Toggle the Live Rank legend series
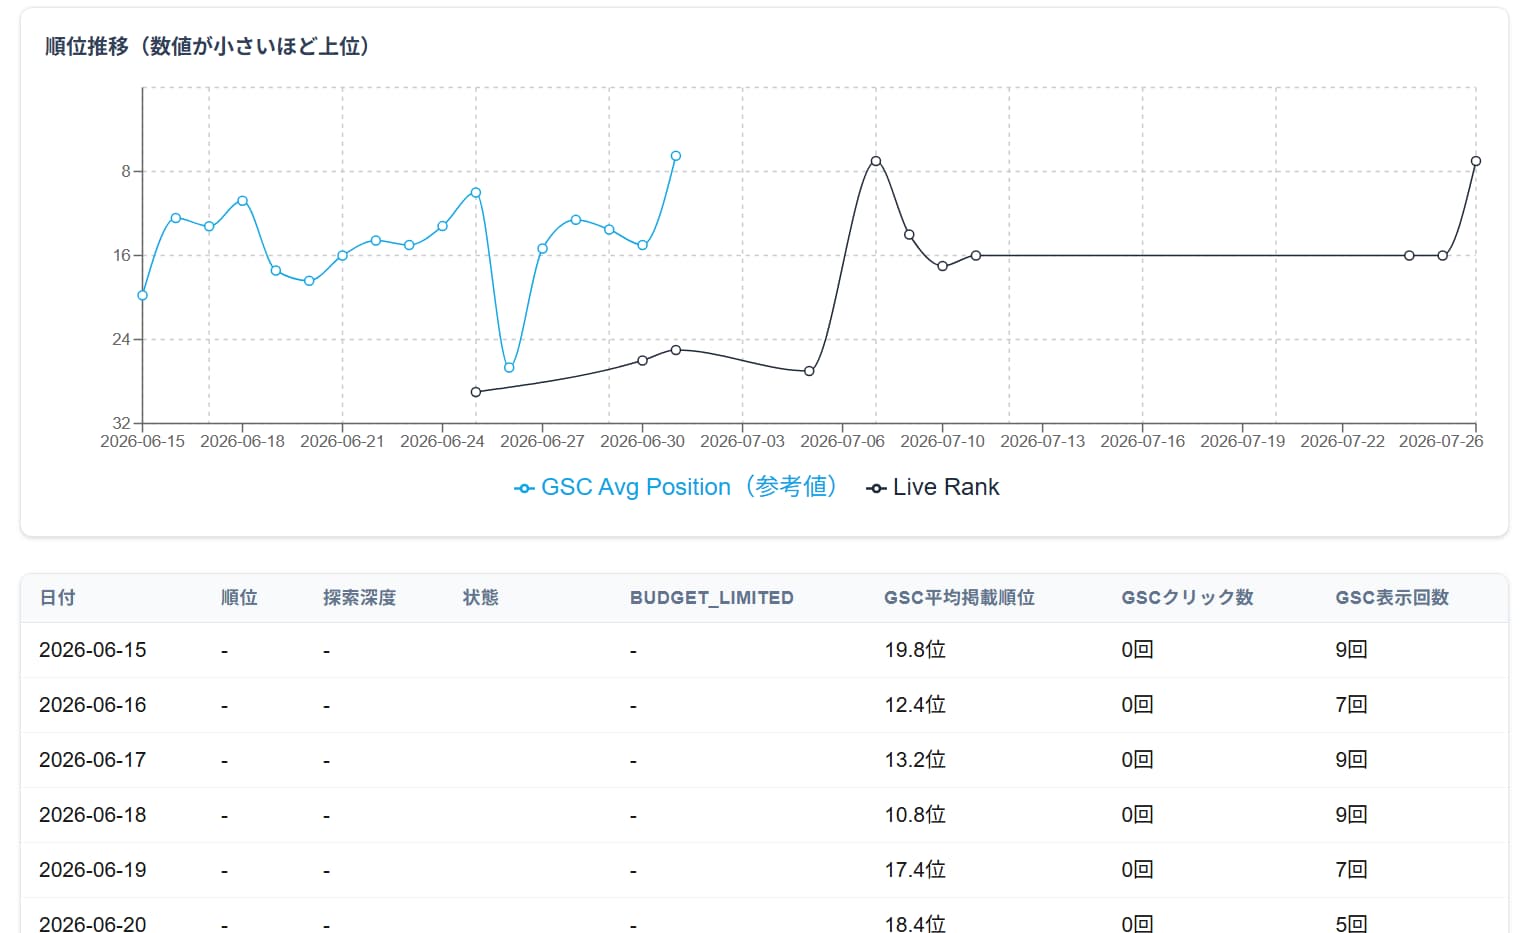Viewport: 1533px width, 933px height. point(932,487)
